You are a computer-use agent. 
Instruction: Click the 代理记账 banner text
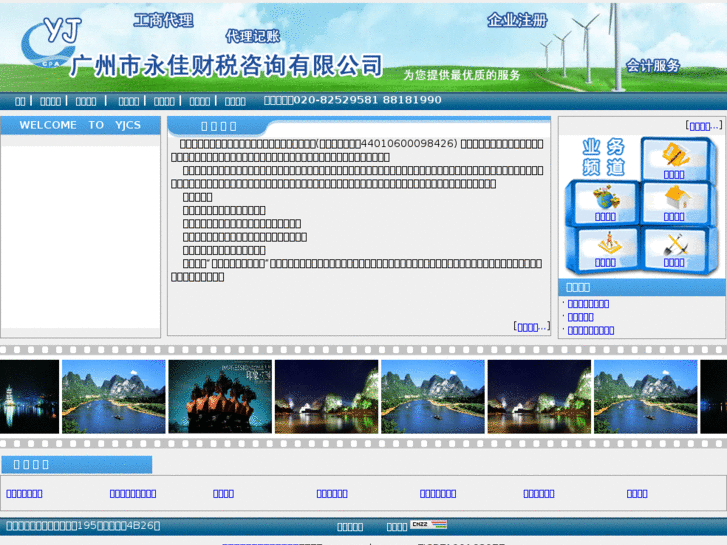point(253,36)
